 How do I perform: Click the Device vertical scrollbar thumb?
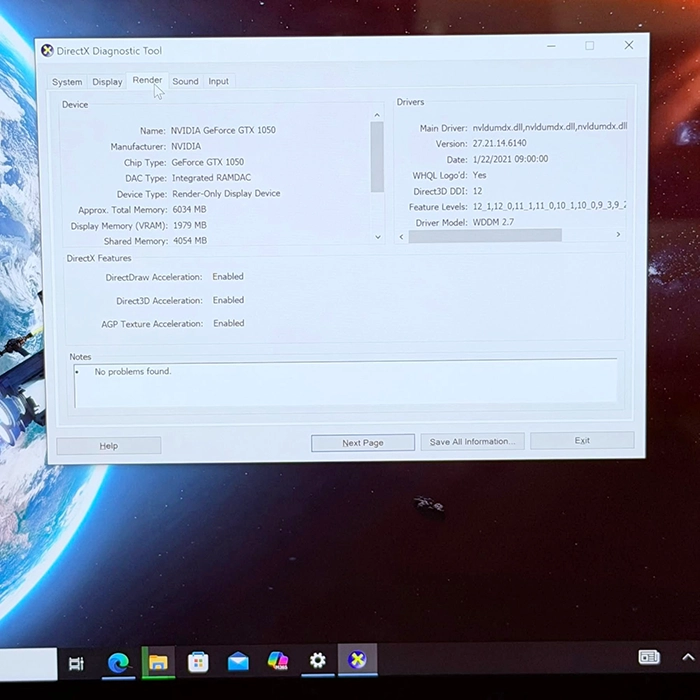pos(377,157)
